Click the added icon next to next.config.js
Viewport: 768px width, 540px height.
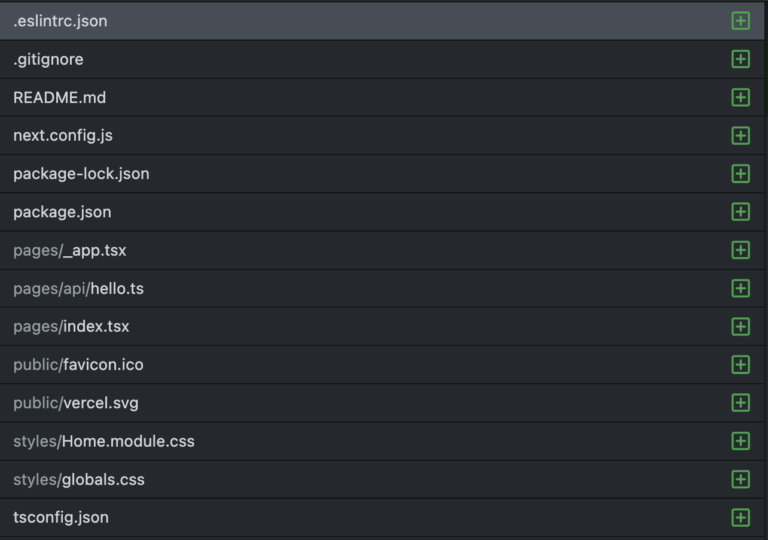pyautogui.click(x=740, y=135)
